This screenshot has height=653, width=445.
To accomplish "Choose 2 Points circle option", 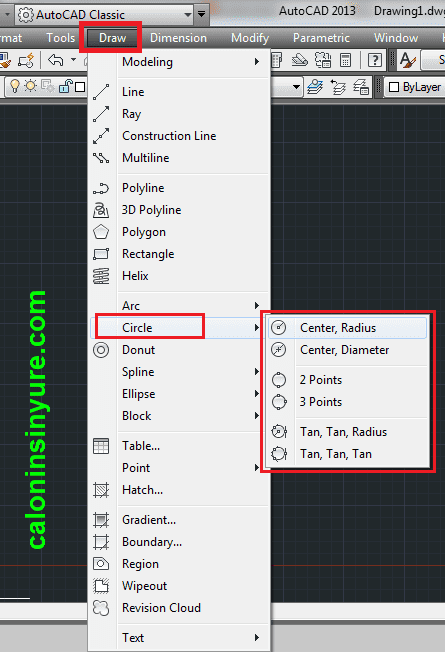I will tap(348, 380).
